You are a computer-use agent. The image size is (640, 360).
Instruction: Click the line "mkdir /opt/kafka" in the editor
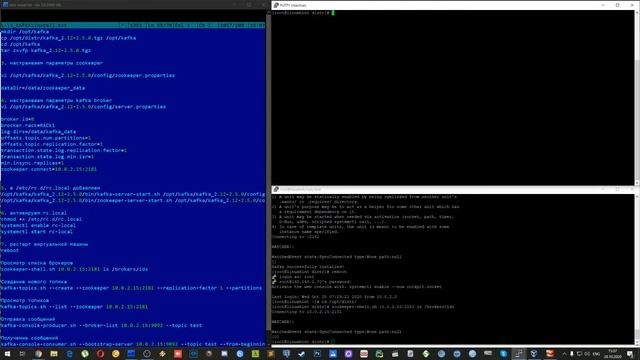[x=25, y=31]
